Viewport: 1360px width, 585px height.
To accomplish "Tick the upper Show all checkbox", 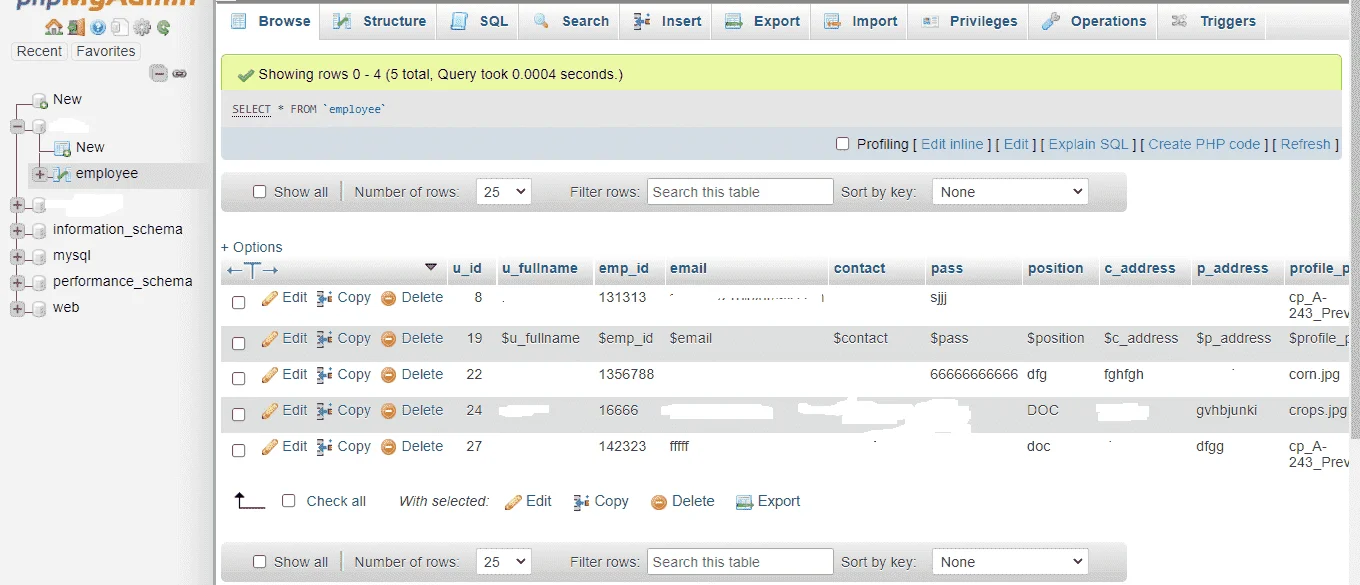I will (x=260, y=192).
